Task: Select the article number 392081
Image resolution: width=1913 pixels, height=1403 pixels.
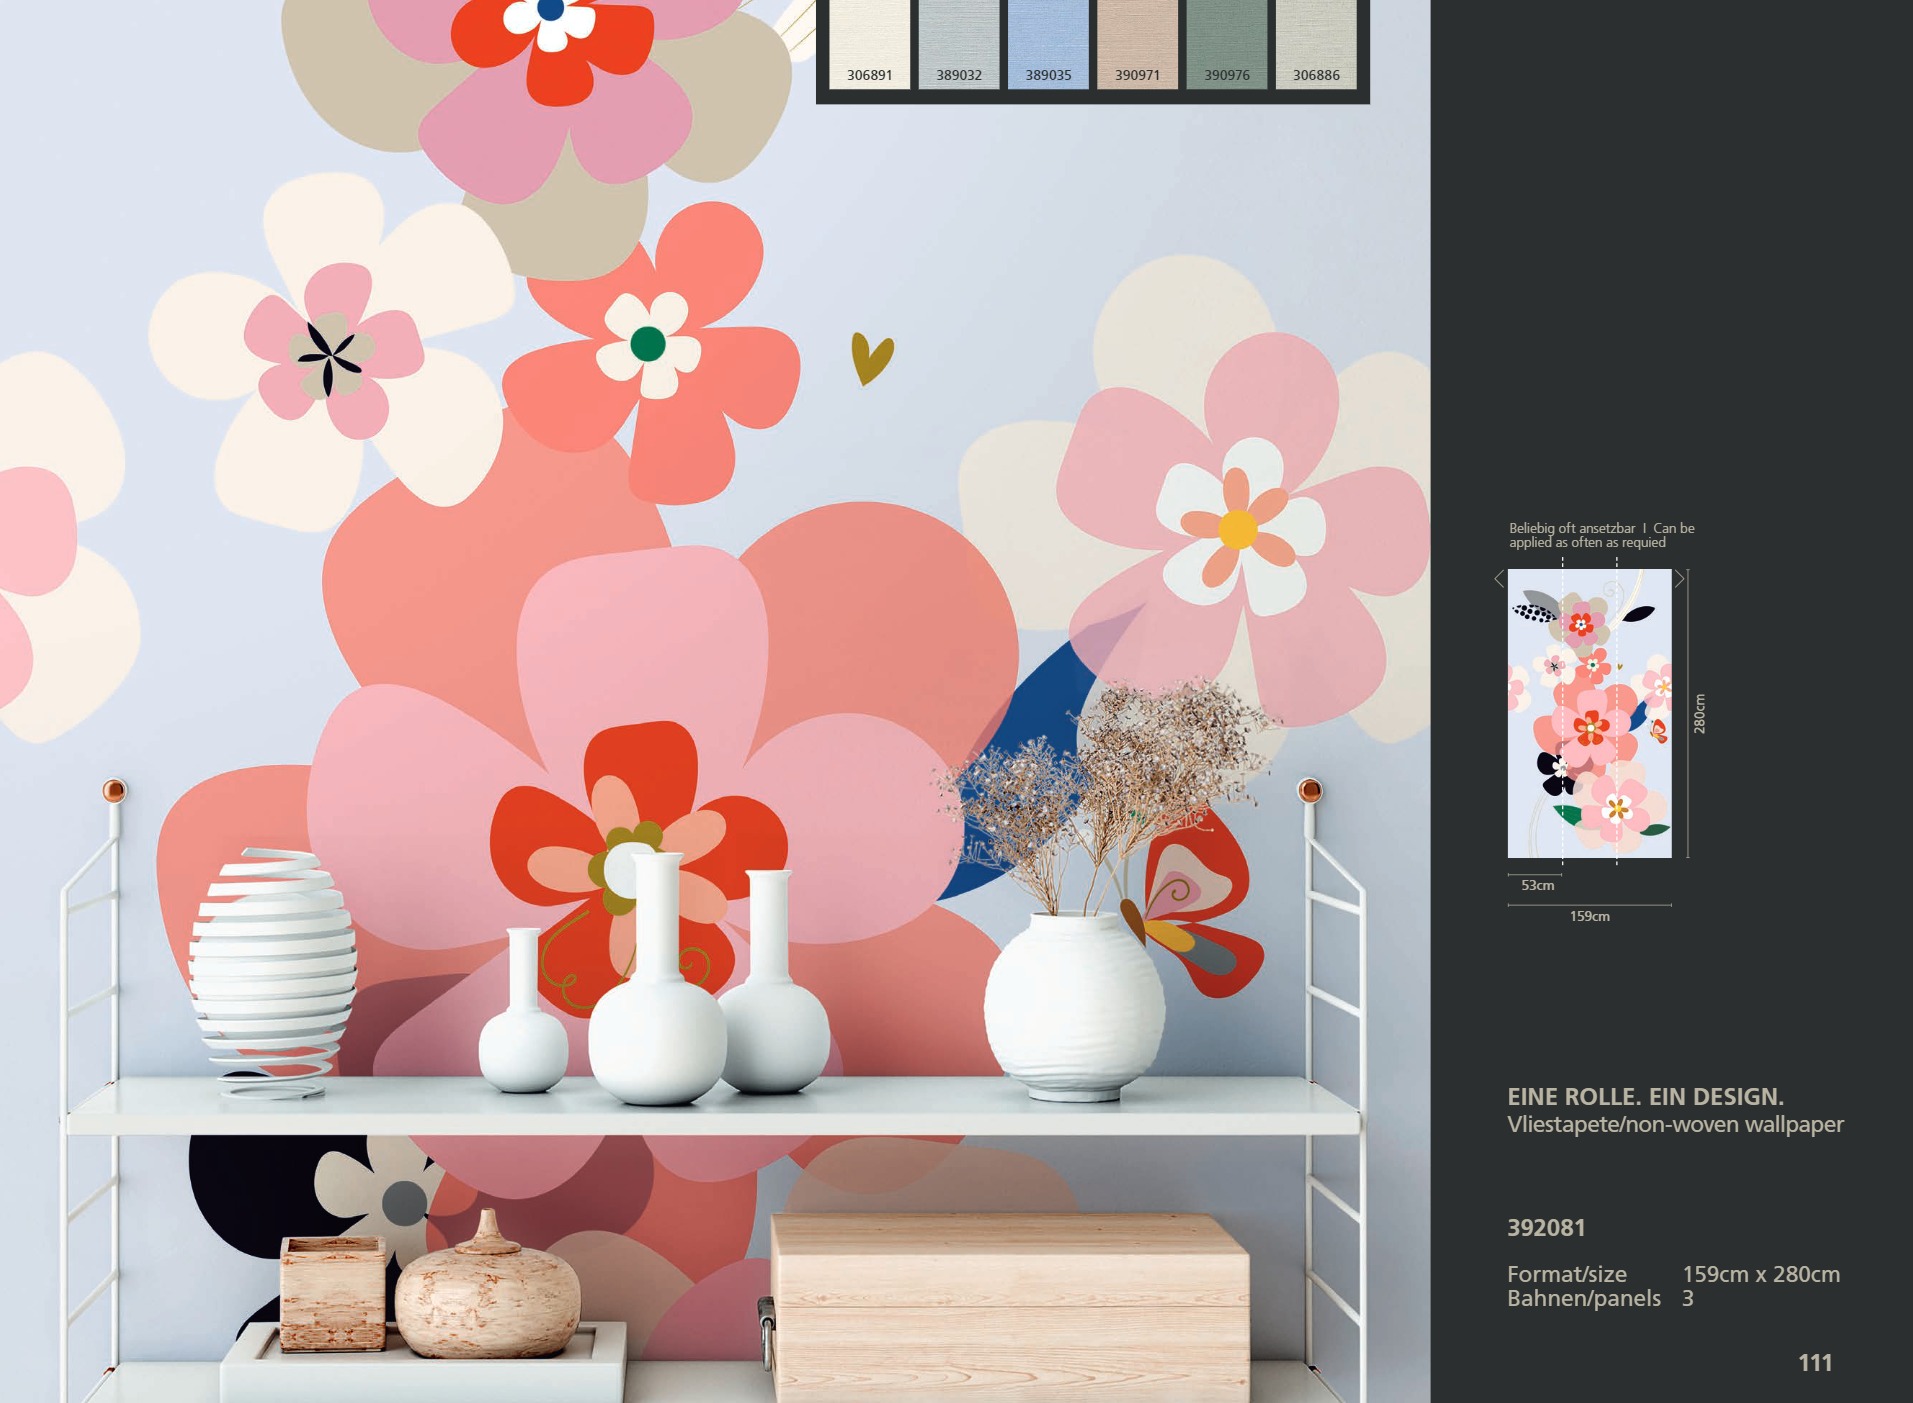Action: (1546, 1227)
